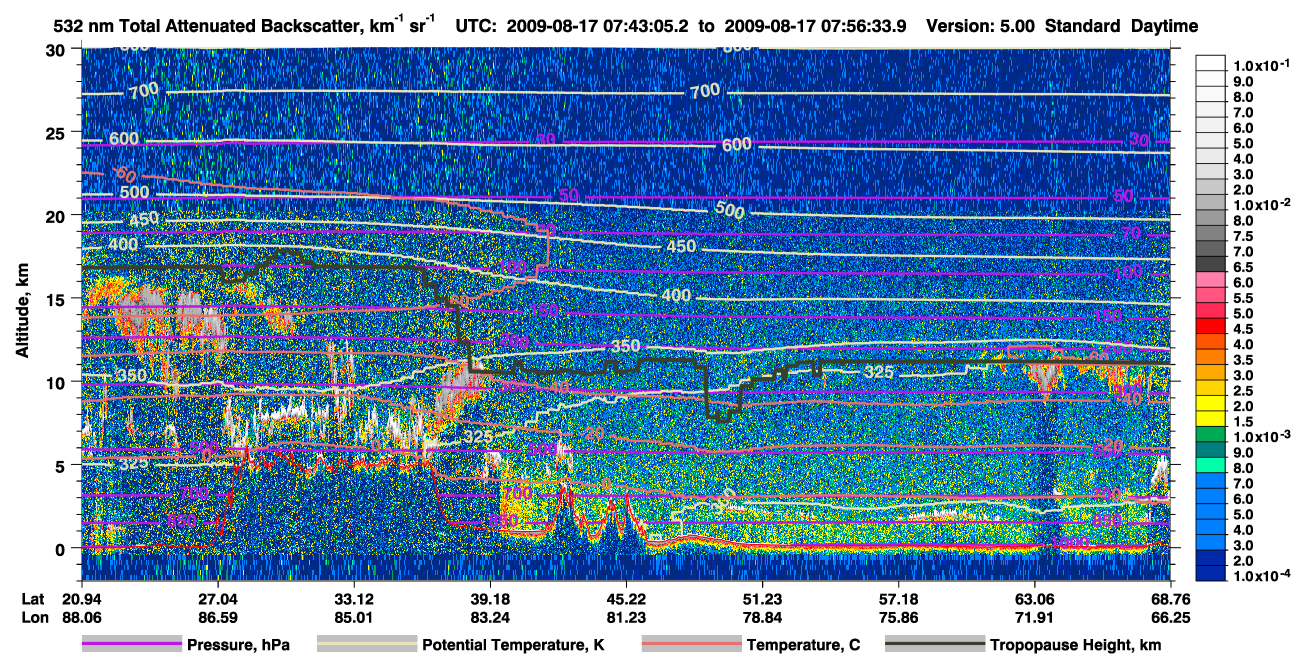Click the 'Altitude, km' axis label

click(24, 312)
